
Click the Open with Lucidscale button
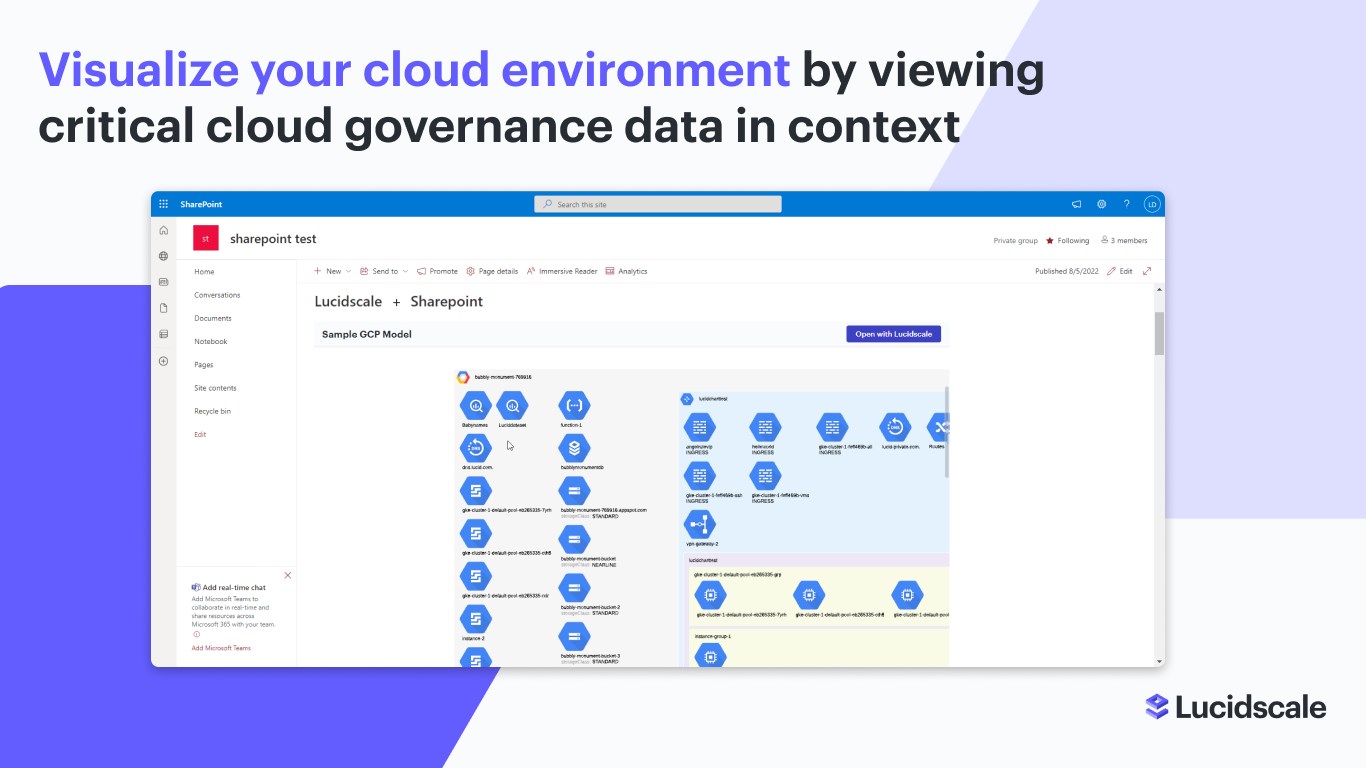pos(893,334)
